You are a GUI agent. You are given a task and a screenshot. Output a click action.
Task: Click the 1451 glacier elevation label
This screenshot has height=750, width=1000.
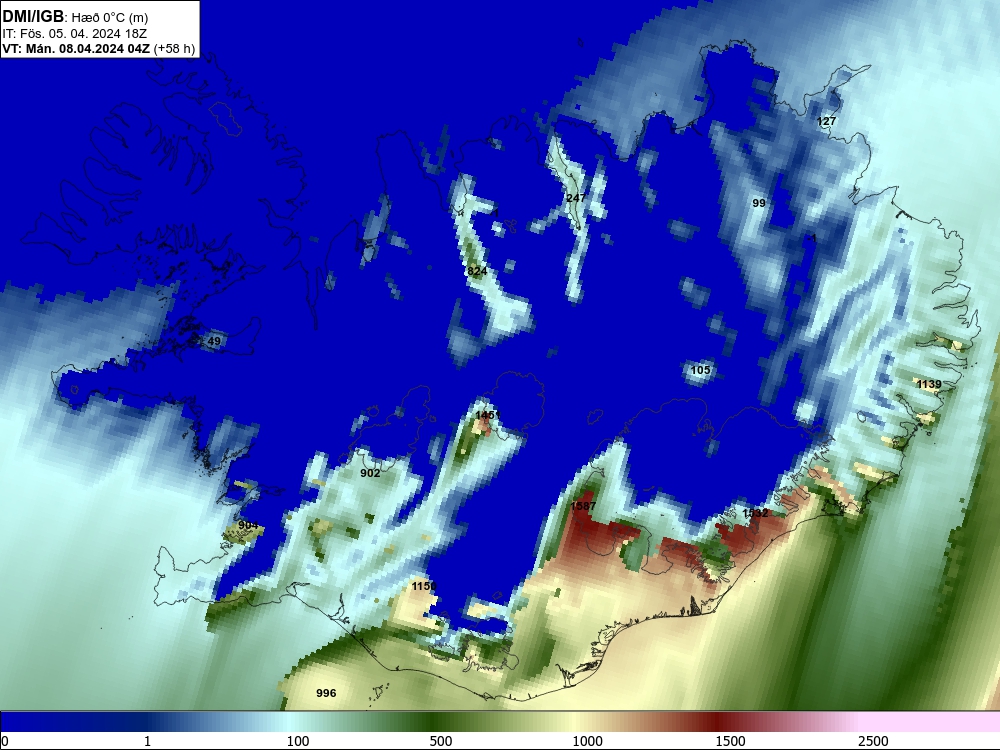488,415
